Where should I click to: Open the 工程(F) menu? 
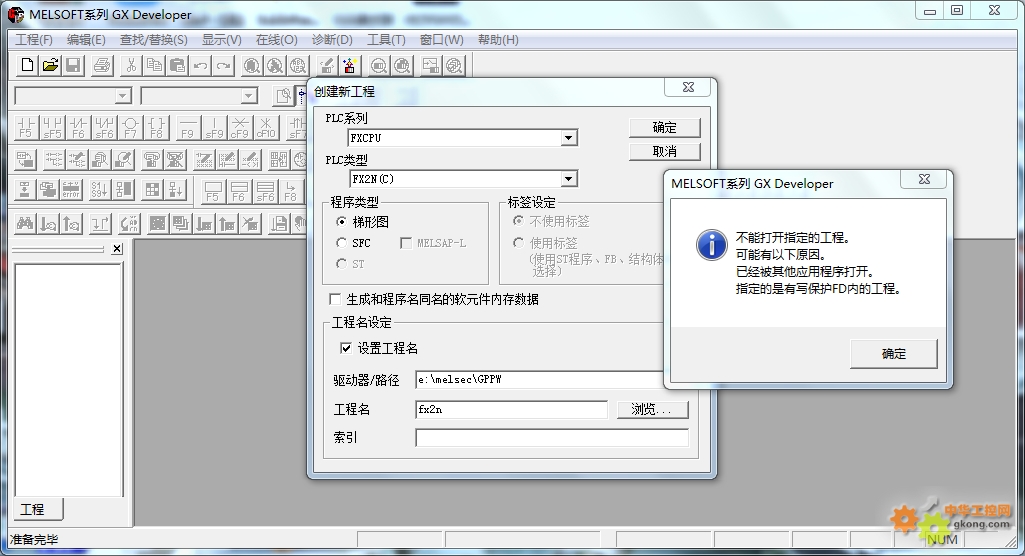[33, 40]
